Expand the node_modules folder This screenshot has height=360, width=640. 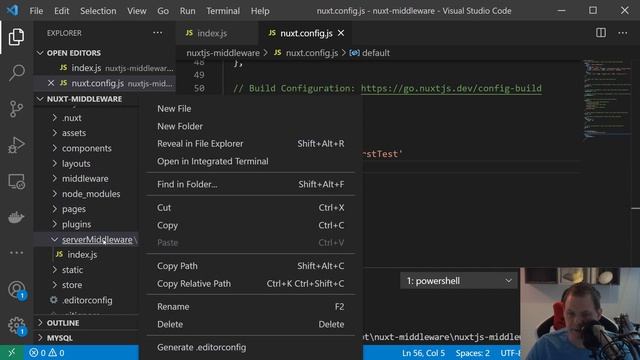click(x=91, y=193)
